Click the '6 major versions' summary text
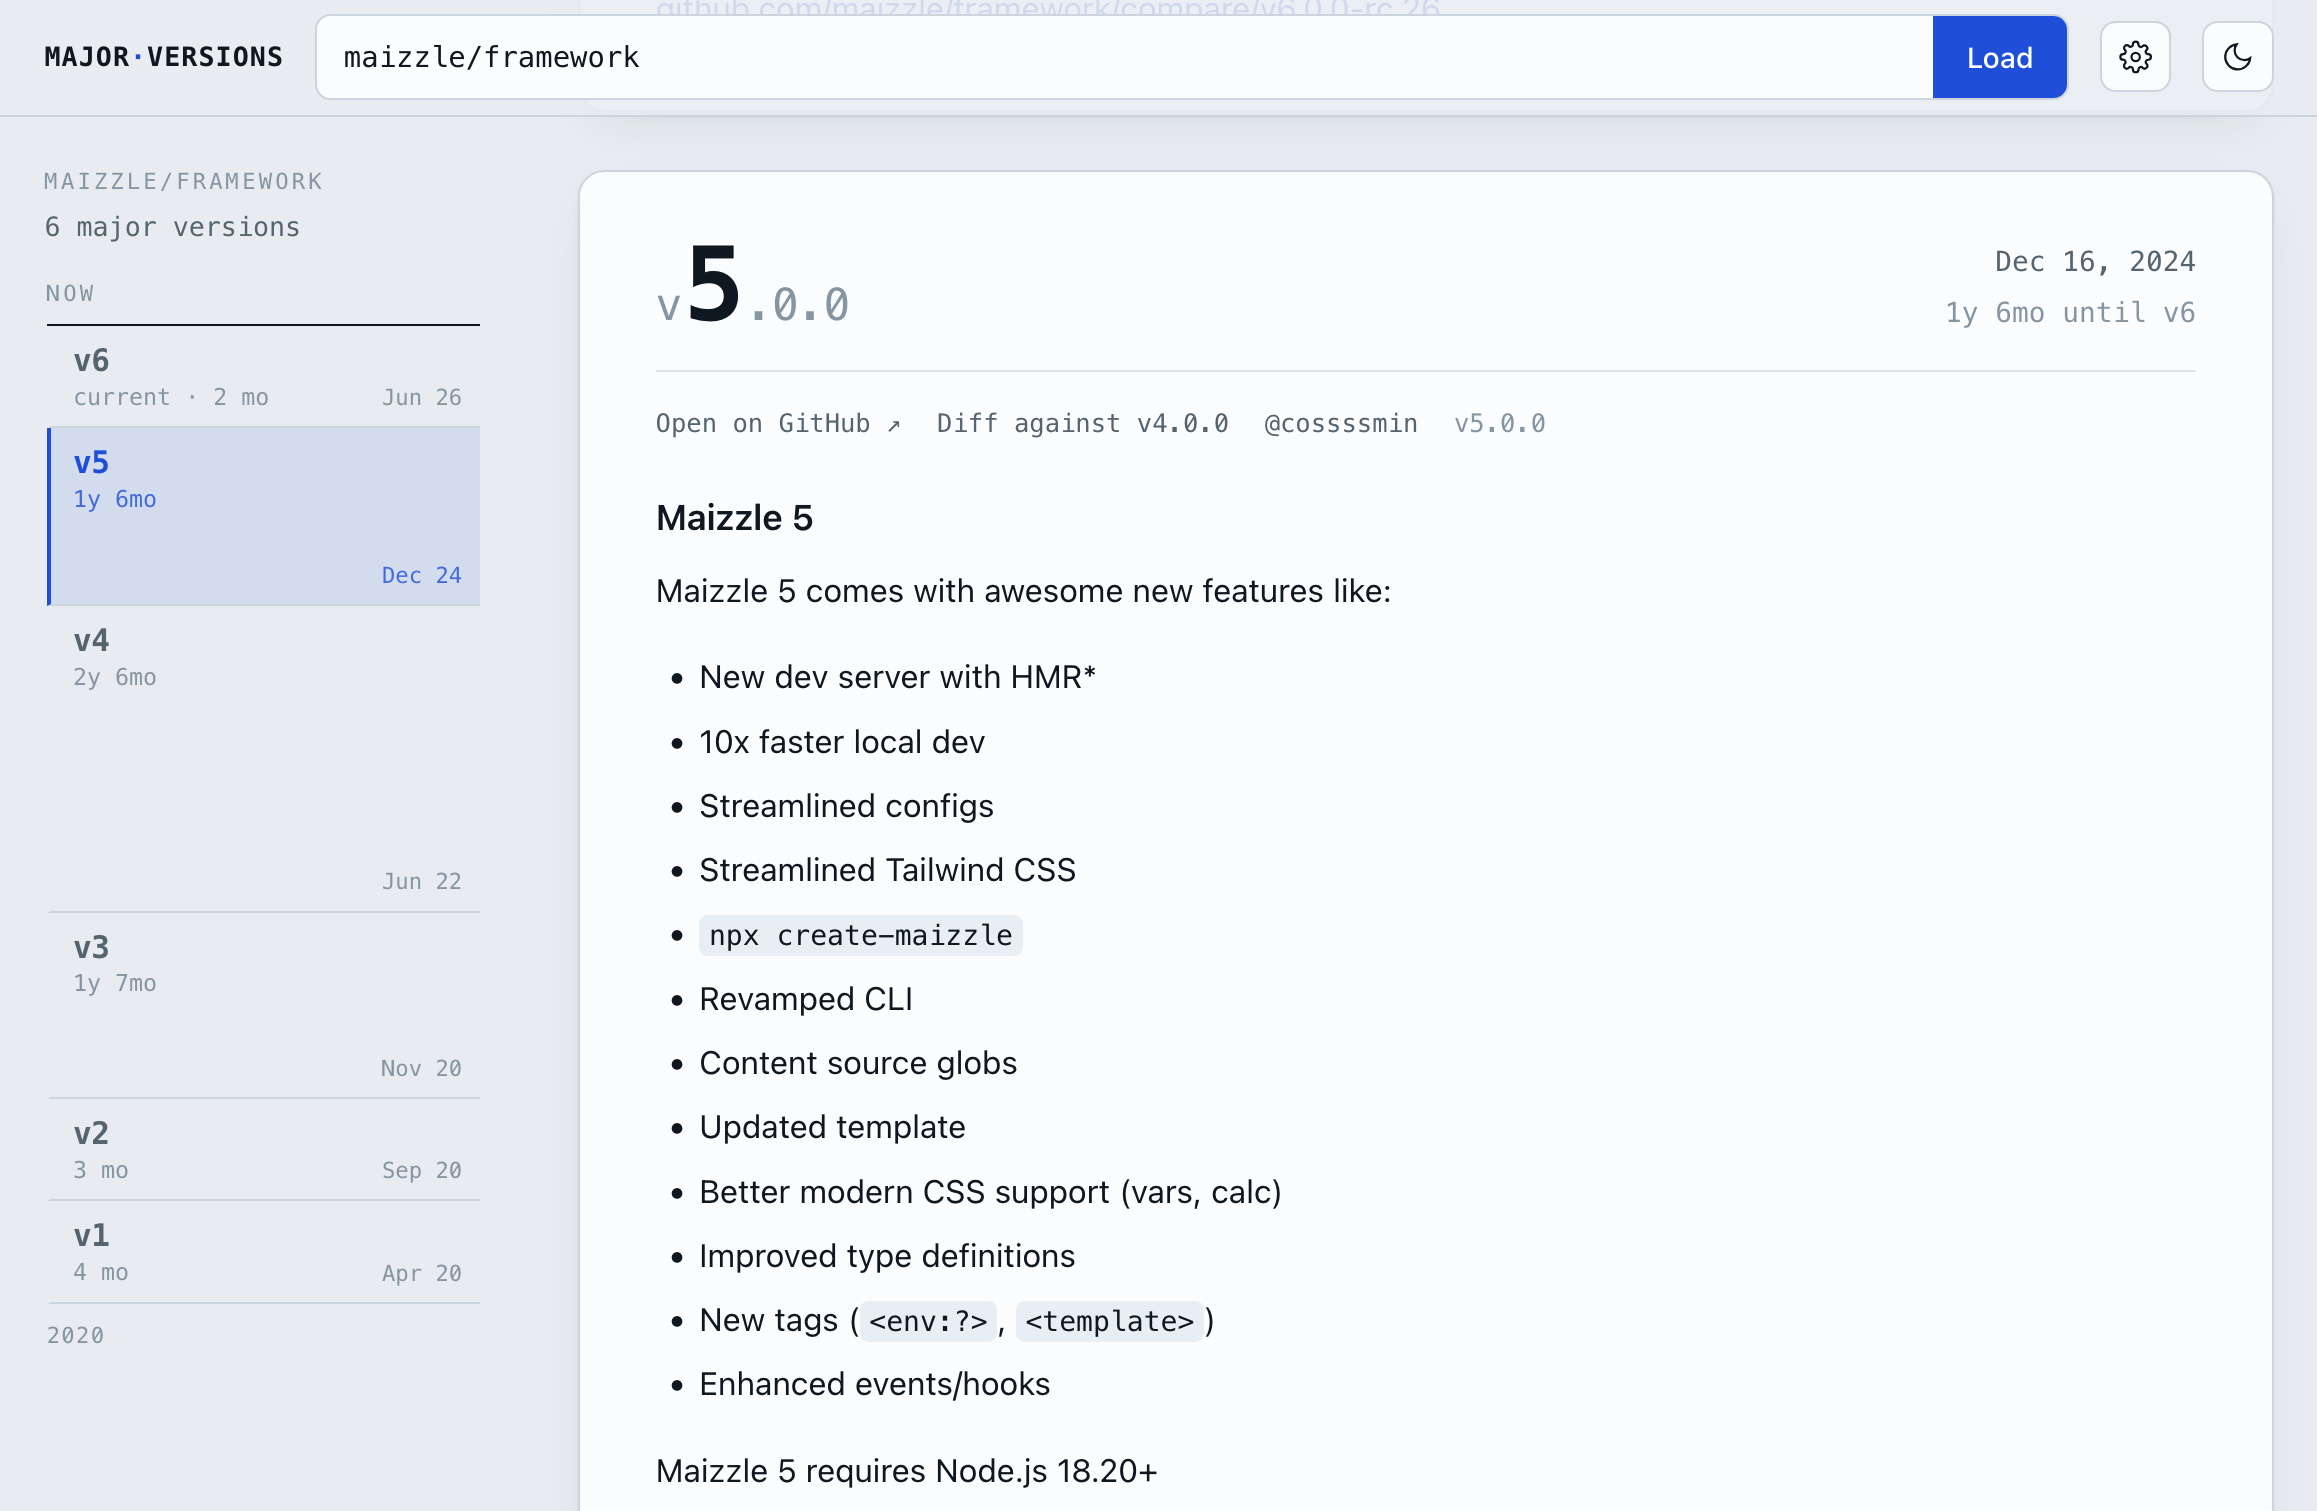The image size is (2317, 1511). point(172,227)
